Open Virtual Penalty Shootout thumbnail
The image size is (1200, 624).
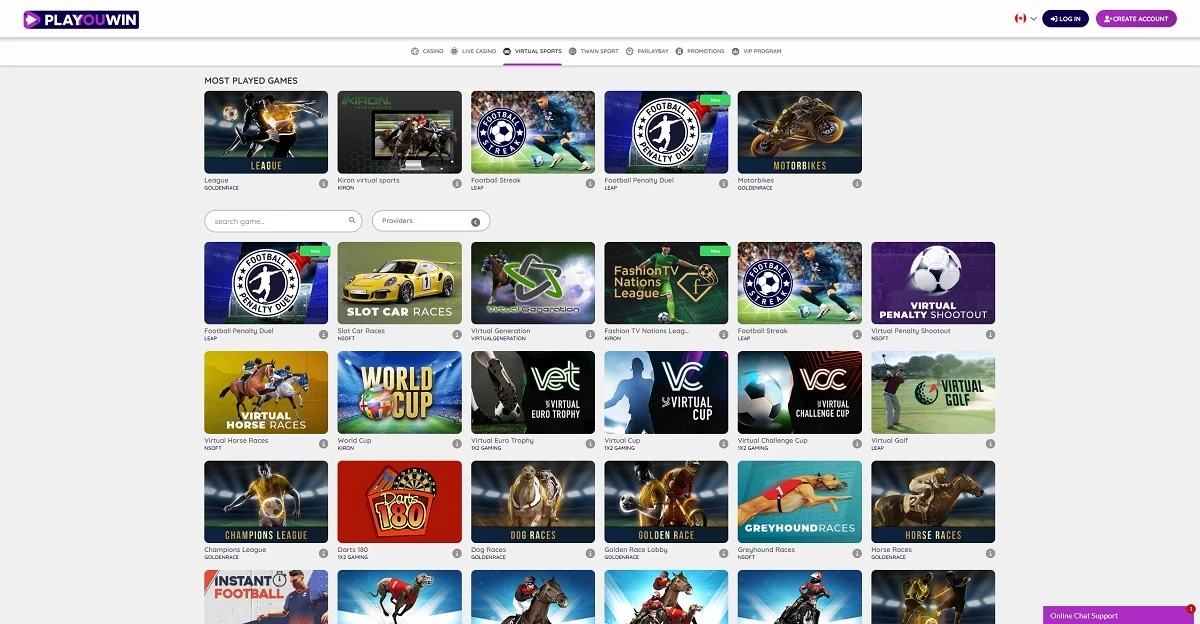click(x=933, y=283)
